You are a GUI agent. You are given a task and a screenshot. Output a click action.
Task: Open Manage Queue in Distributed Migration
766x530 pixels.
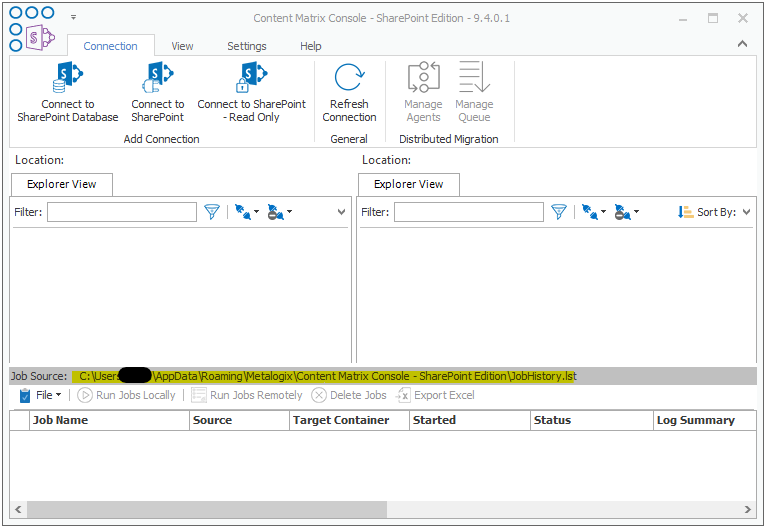pos(474,92)
